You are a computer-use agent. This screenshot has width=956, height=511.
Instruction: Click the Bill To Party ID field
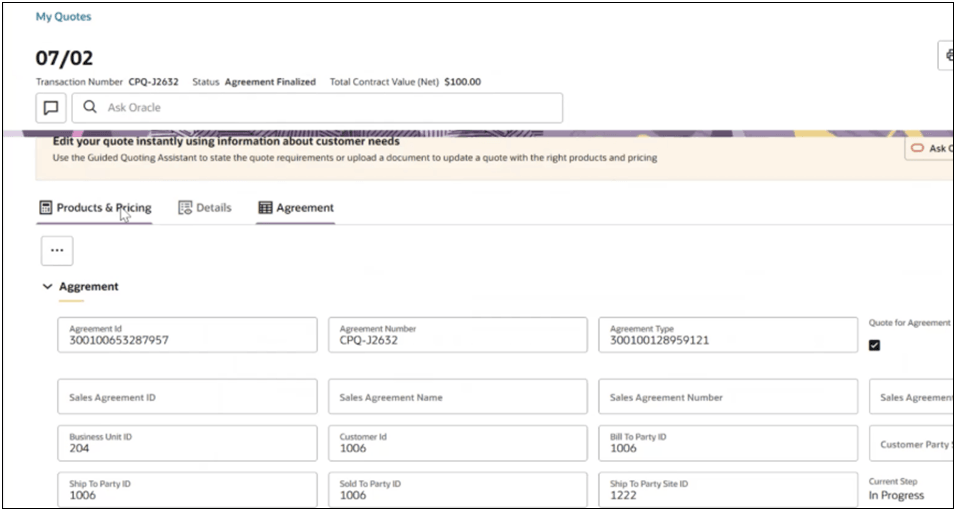tap(728, 443)
